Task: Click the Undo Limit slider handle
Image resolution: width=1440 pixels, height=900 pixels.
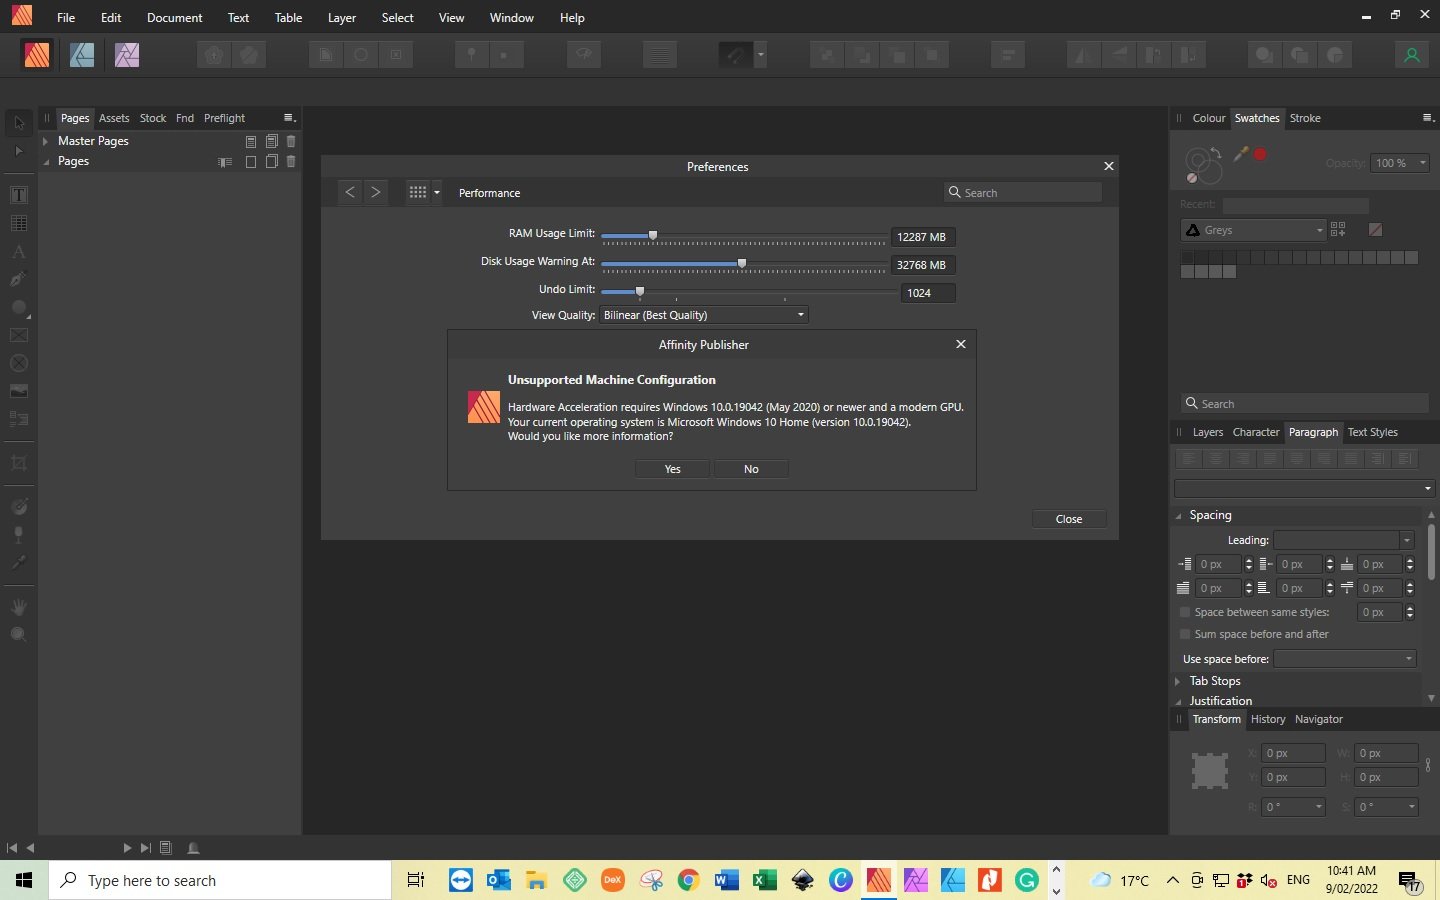Action: point(640,292)
